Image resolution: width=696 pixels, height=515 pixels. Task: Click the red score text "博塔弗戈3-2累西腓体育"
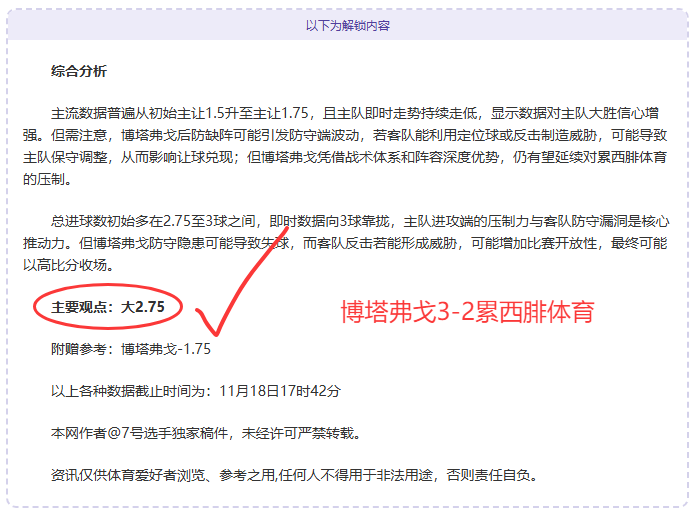point(468,311)
